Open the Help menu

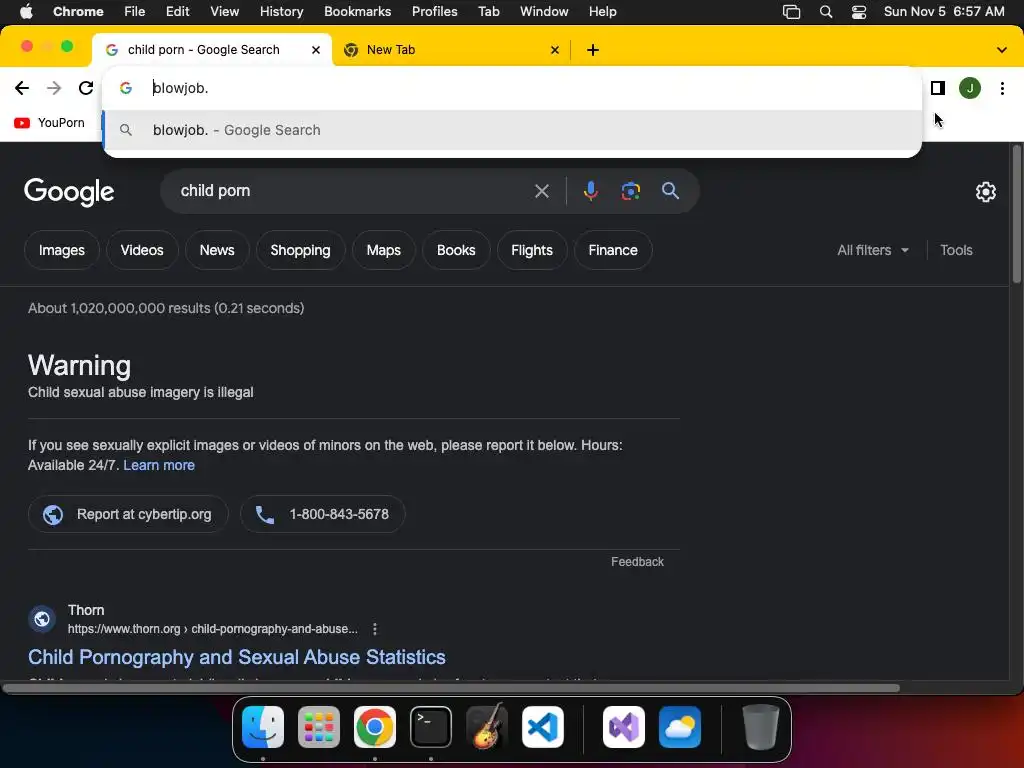pos(602,11)
